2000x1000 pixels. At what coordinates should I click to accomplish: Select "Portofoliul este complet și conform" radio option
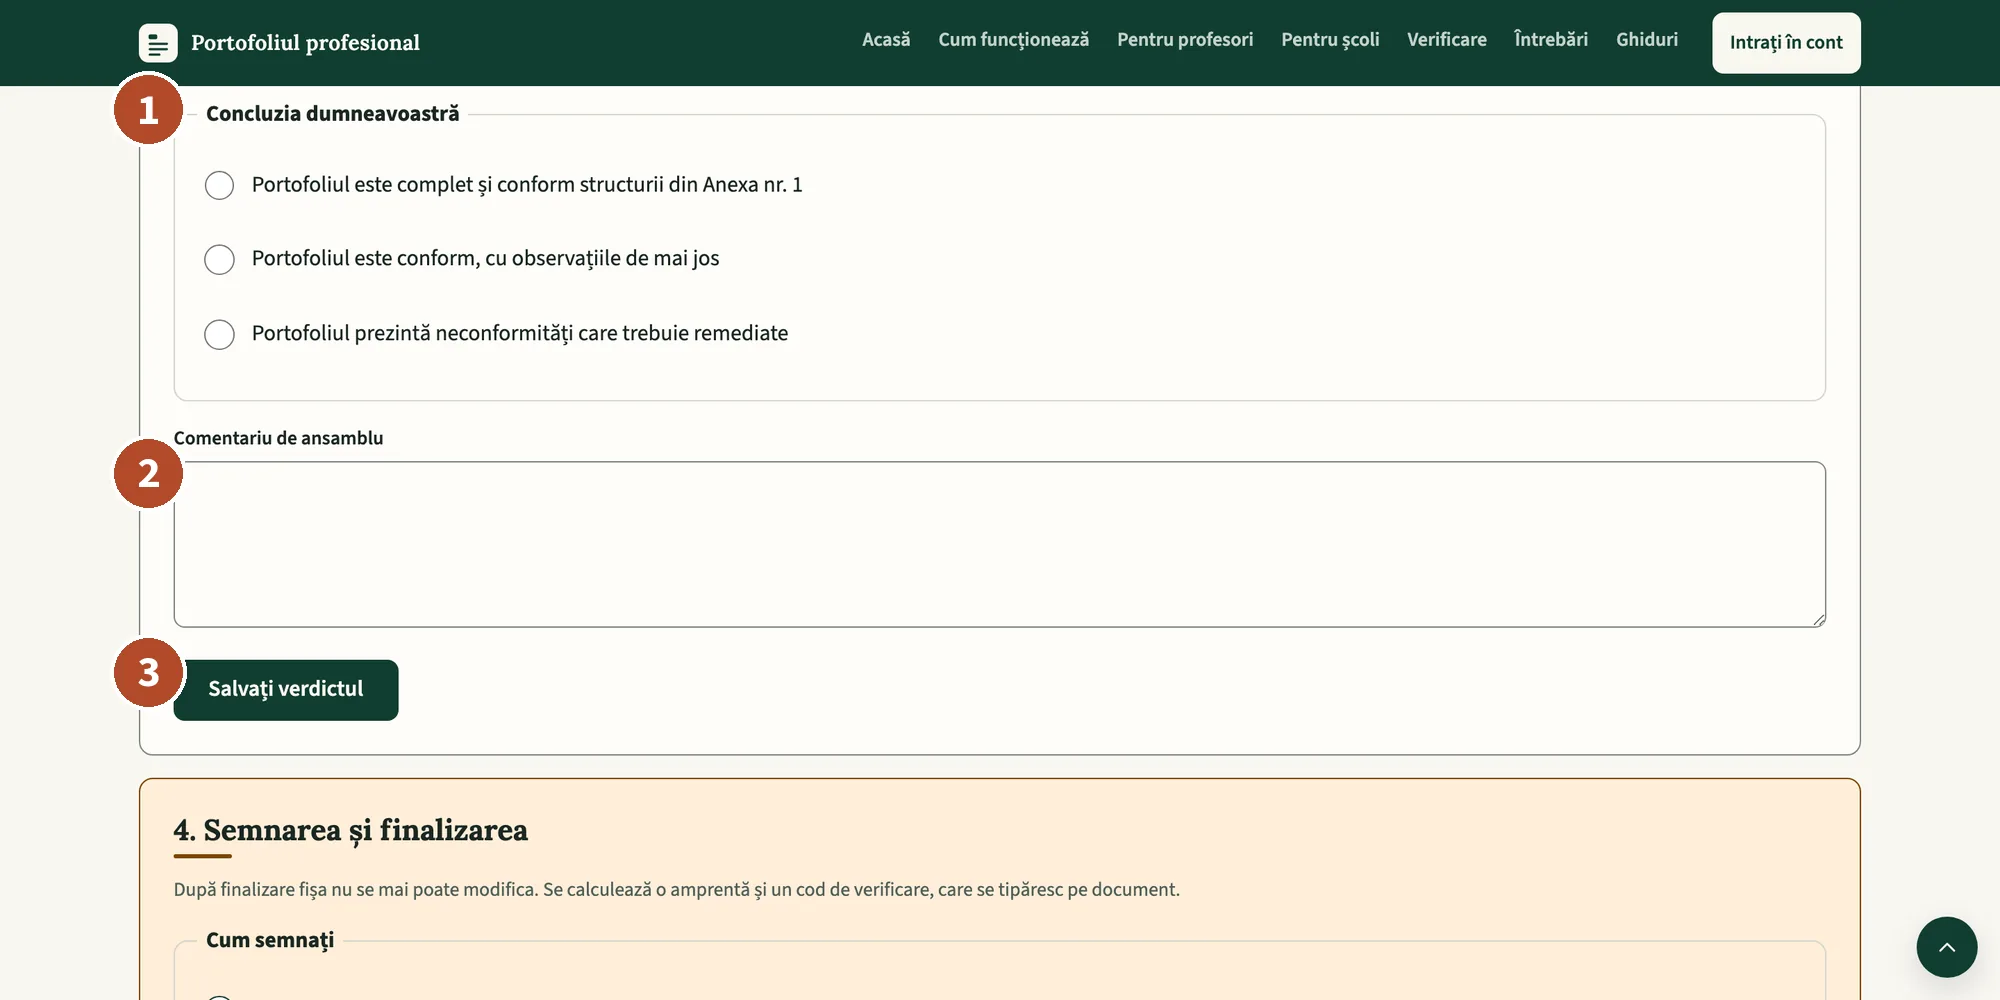(219, 185)
